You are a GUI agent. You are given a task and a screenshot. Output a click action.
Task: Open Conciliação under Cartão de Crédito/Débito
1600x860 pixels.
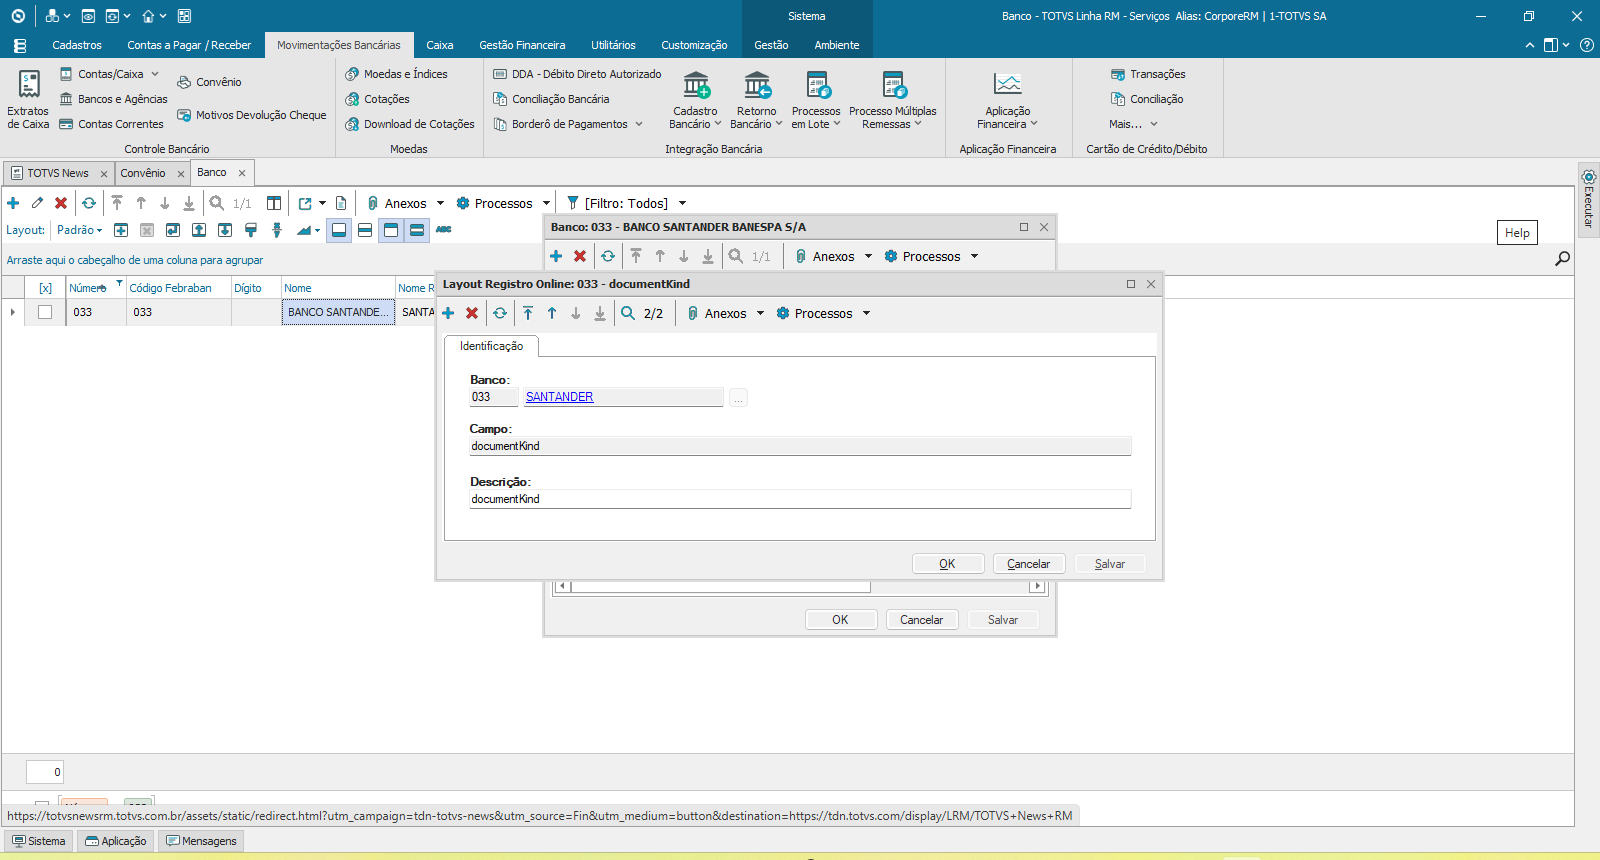(1147, 99)
